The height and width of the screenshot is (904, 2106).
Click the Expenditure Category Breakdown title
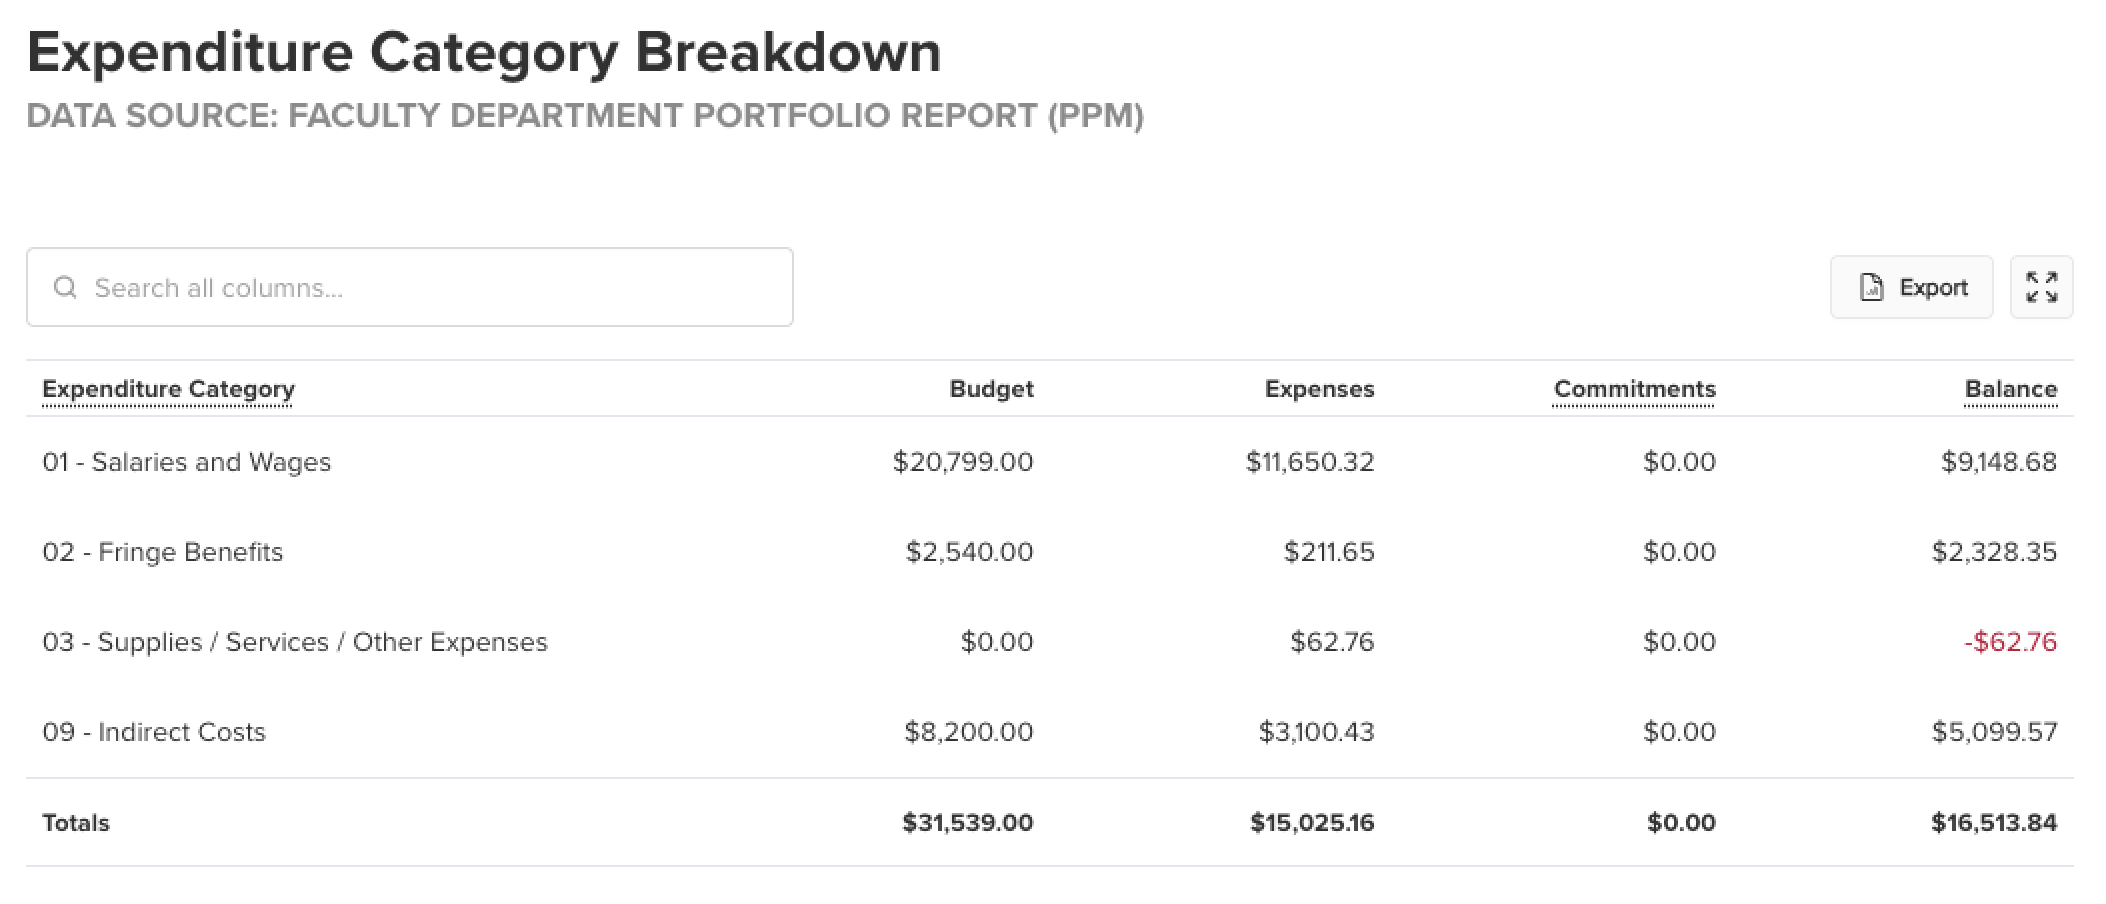click(x=485, y=51)
